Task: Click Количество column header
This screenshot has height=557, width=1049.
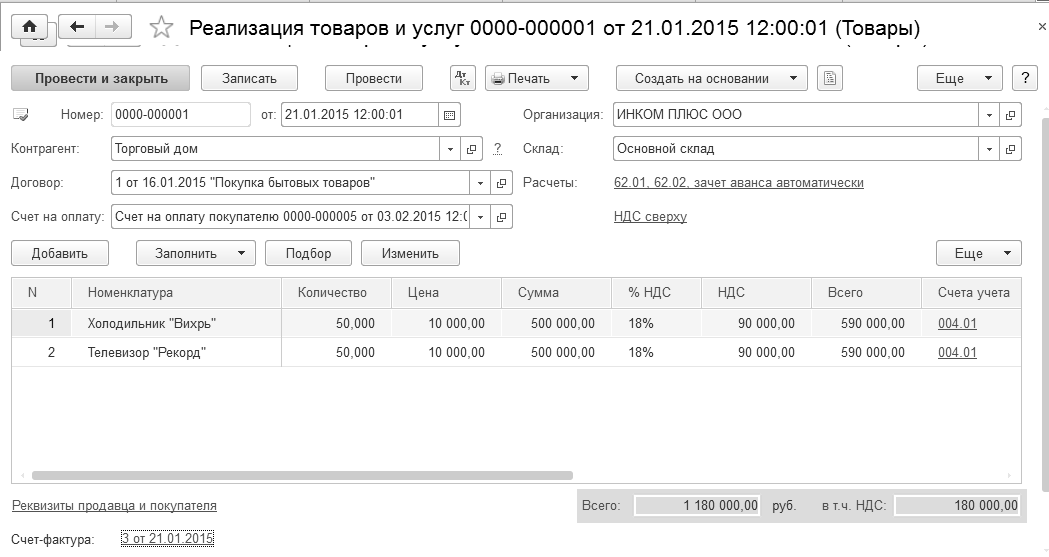Action: tap(336, 293)
